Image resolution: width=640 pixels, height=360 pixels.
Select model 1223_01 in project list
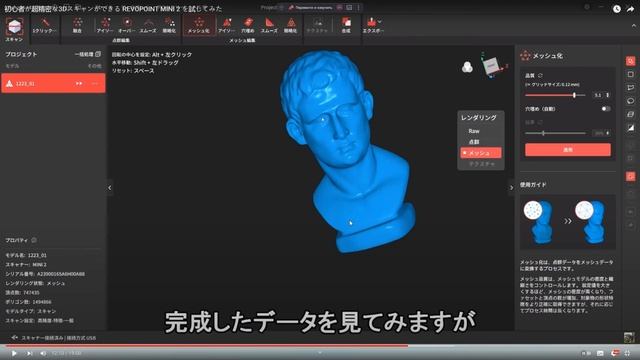(53, 83)
